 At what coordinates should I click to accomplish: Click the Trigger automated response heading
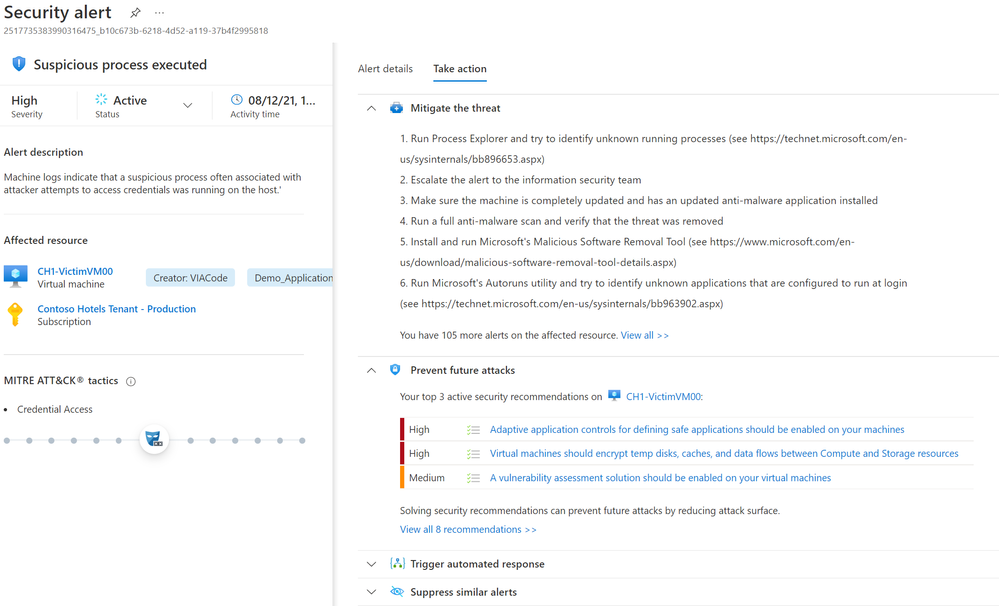pyautogui.click(x=477, y=564)
